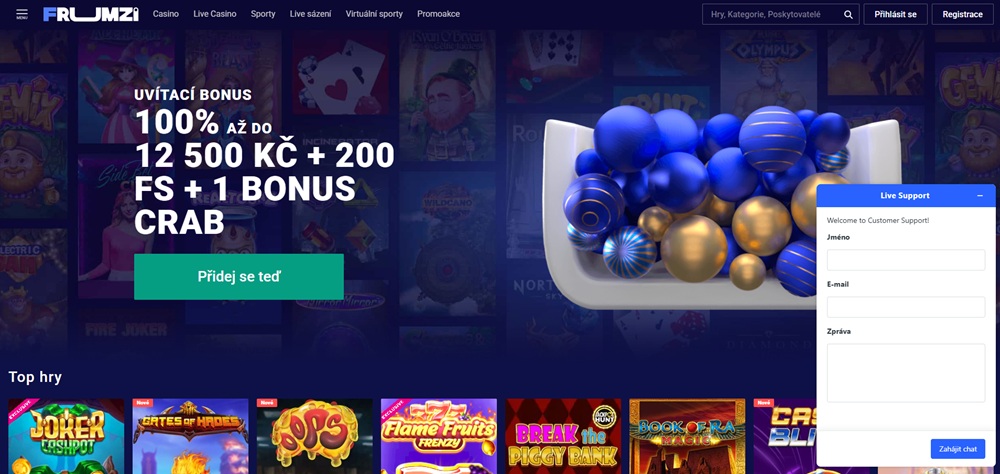Go to the Casino menu item
The image size is (1000, 474).
click(x=166, y=14)
